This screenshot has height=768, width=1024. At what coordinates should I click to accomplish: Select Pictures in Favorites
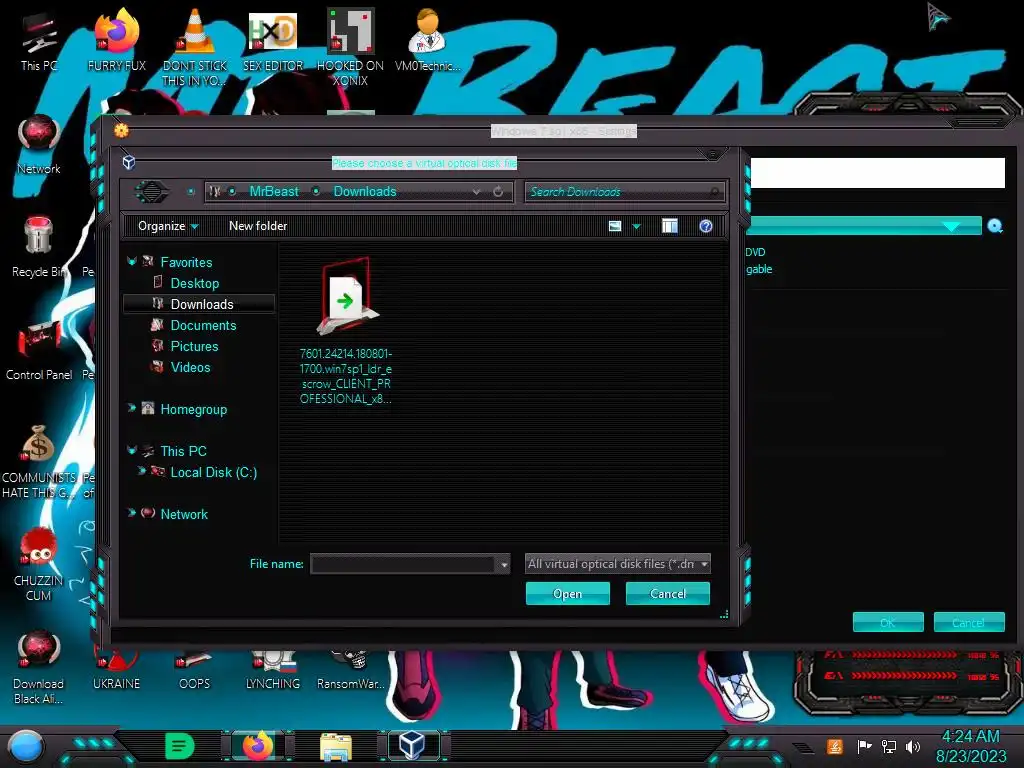[194, 346]
